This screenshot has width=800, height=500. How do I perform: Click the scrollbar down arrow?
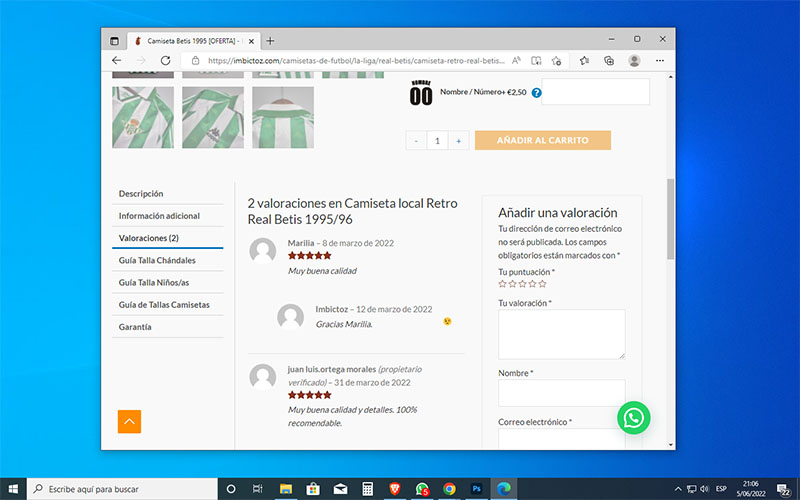(x=670, y=444)
